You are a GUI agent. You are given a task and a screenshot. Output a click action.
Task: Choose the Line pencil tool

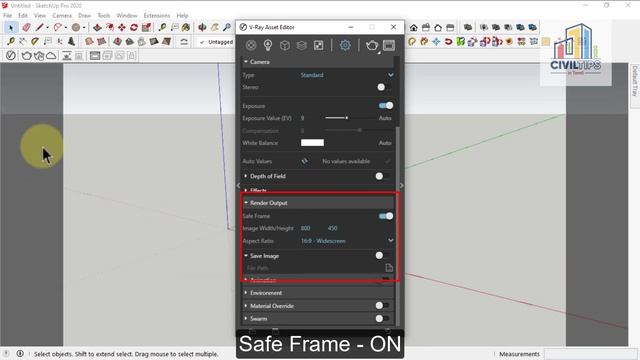tap(39, 27)
